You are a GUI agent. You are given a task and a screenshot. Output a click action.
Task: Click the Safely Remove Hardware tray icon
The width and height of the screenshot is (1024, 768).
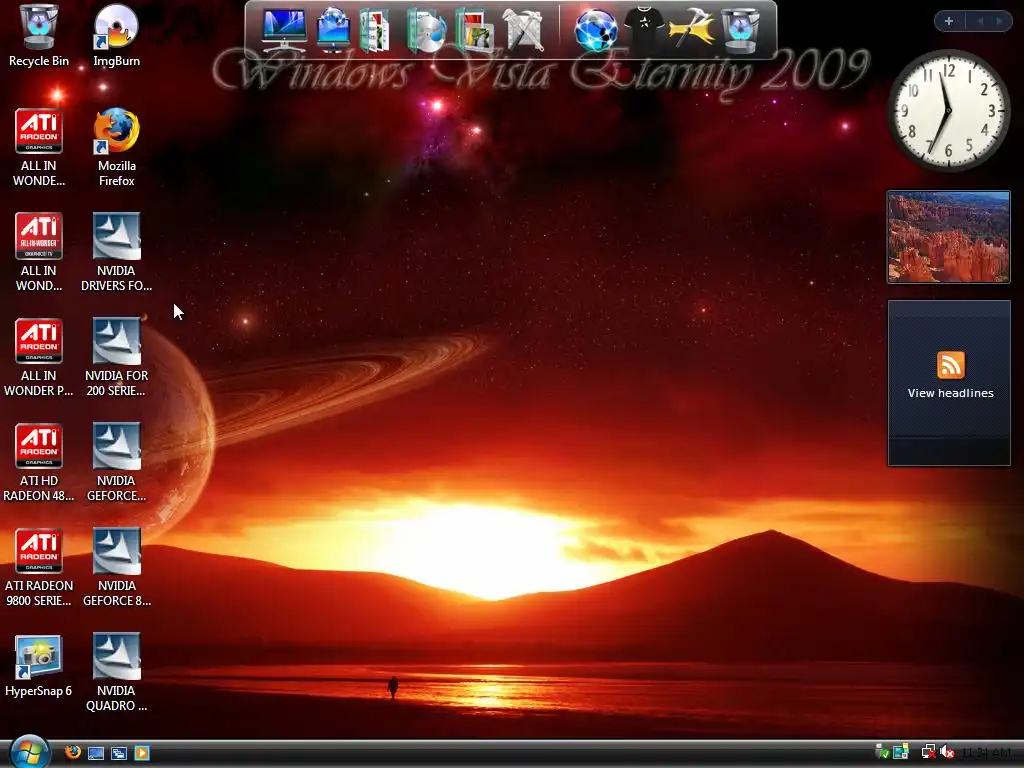[882, 752]
